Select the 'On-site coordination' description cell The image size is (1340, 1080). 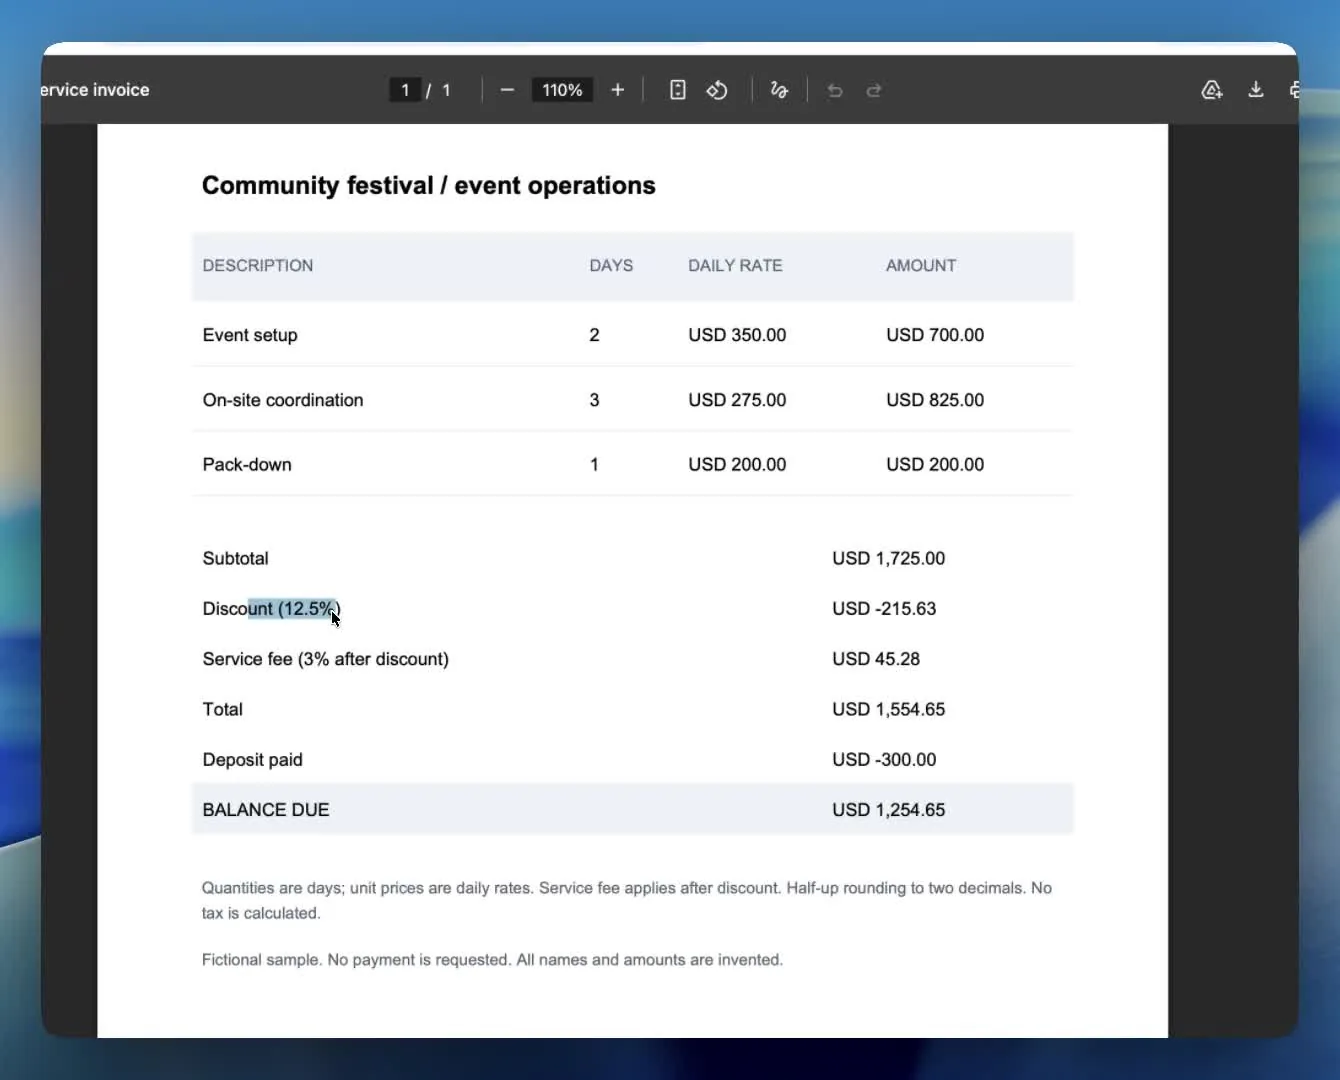coord(283,400)
